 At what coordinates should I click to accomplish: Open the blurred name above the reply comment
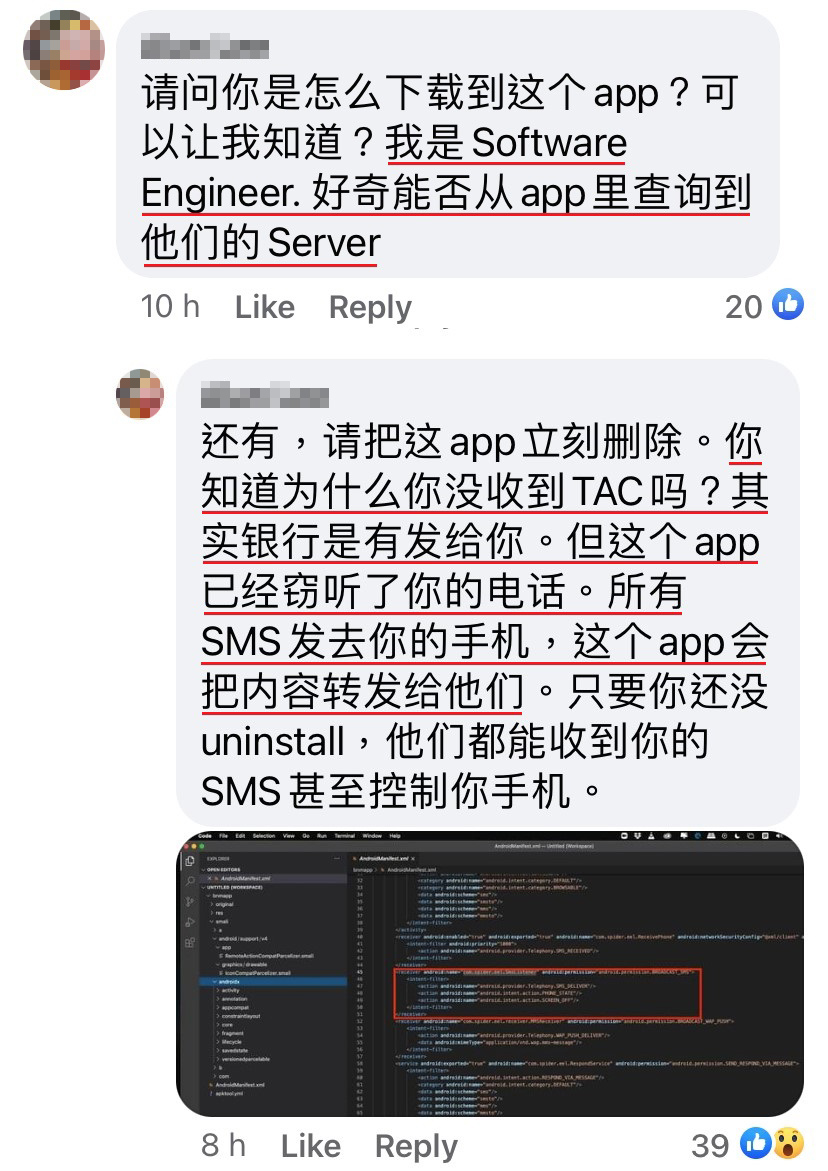tap(264, 396)
